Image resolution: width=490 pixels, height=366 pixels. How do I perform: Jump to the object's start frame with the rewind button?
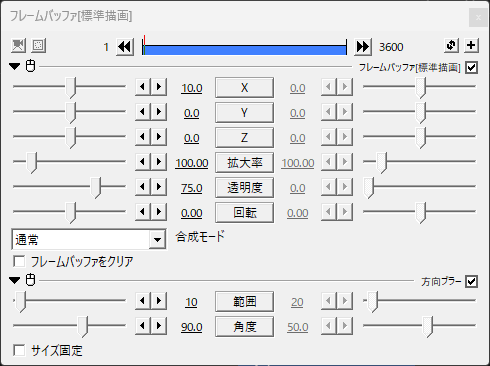click(x=125, y=47)
